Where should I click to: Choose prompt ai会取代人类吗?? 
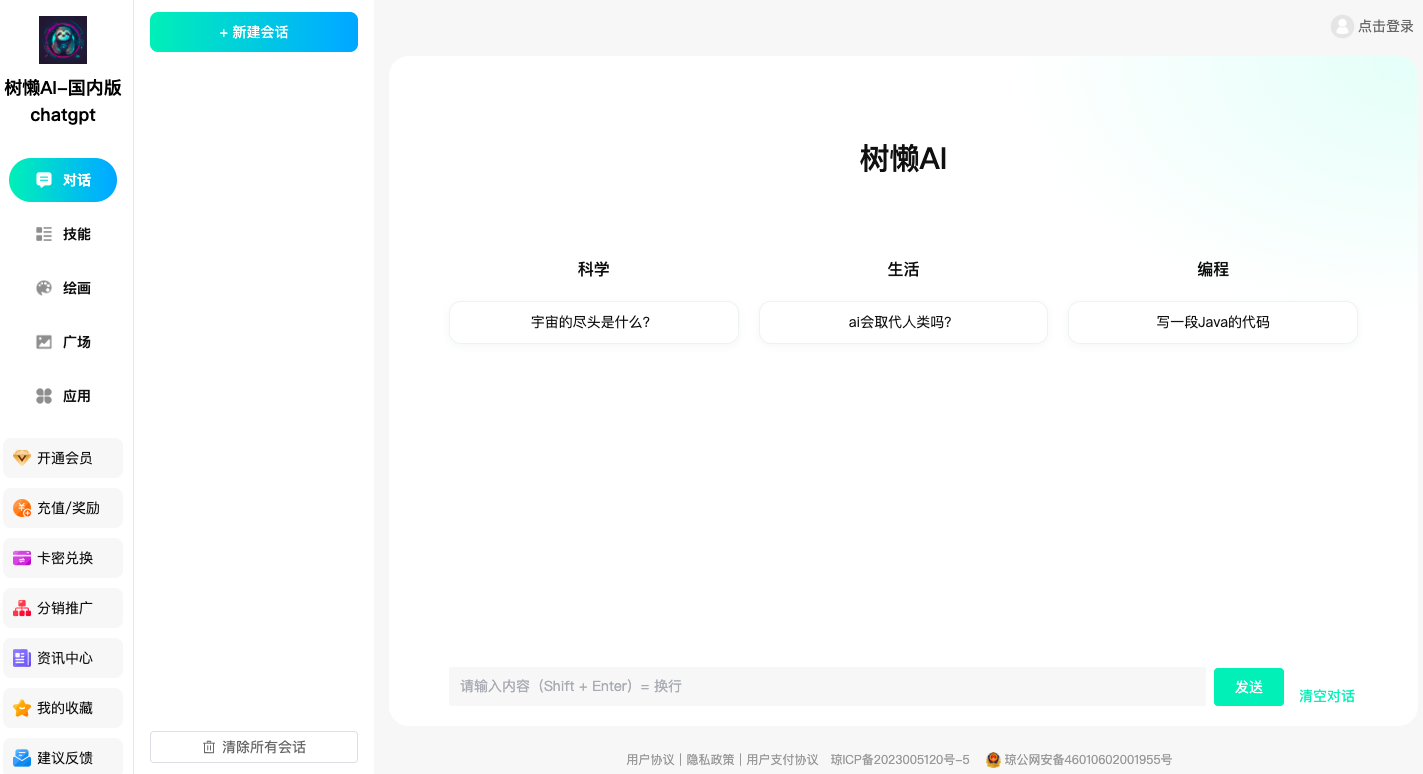point(903,322)
